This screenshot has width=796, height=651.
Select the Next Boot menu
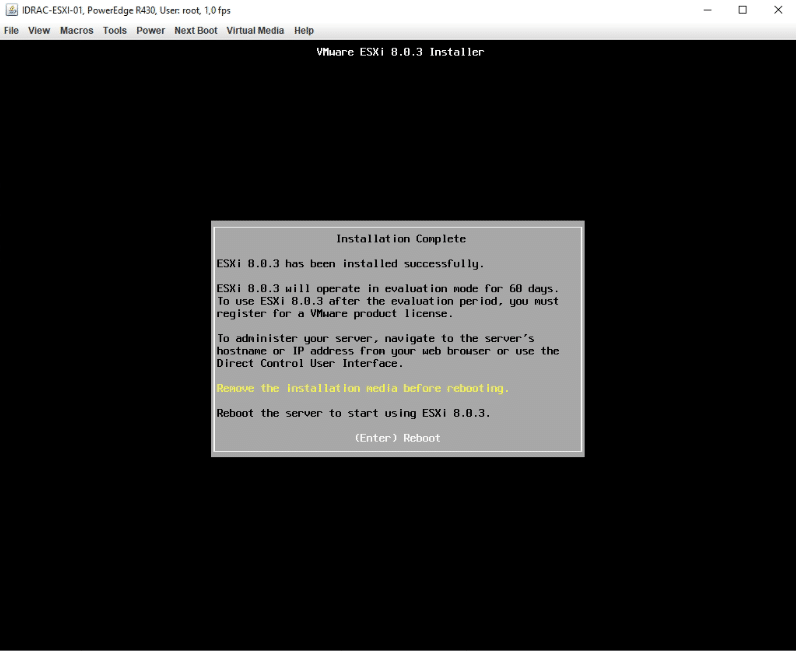[196, 31]
